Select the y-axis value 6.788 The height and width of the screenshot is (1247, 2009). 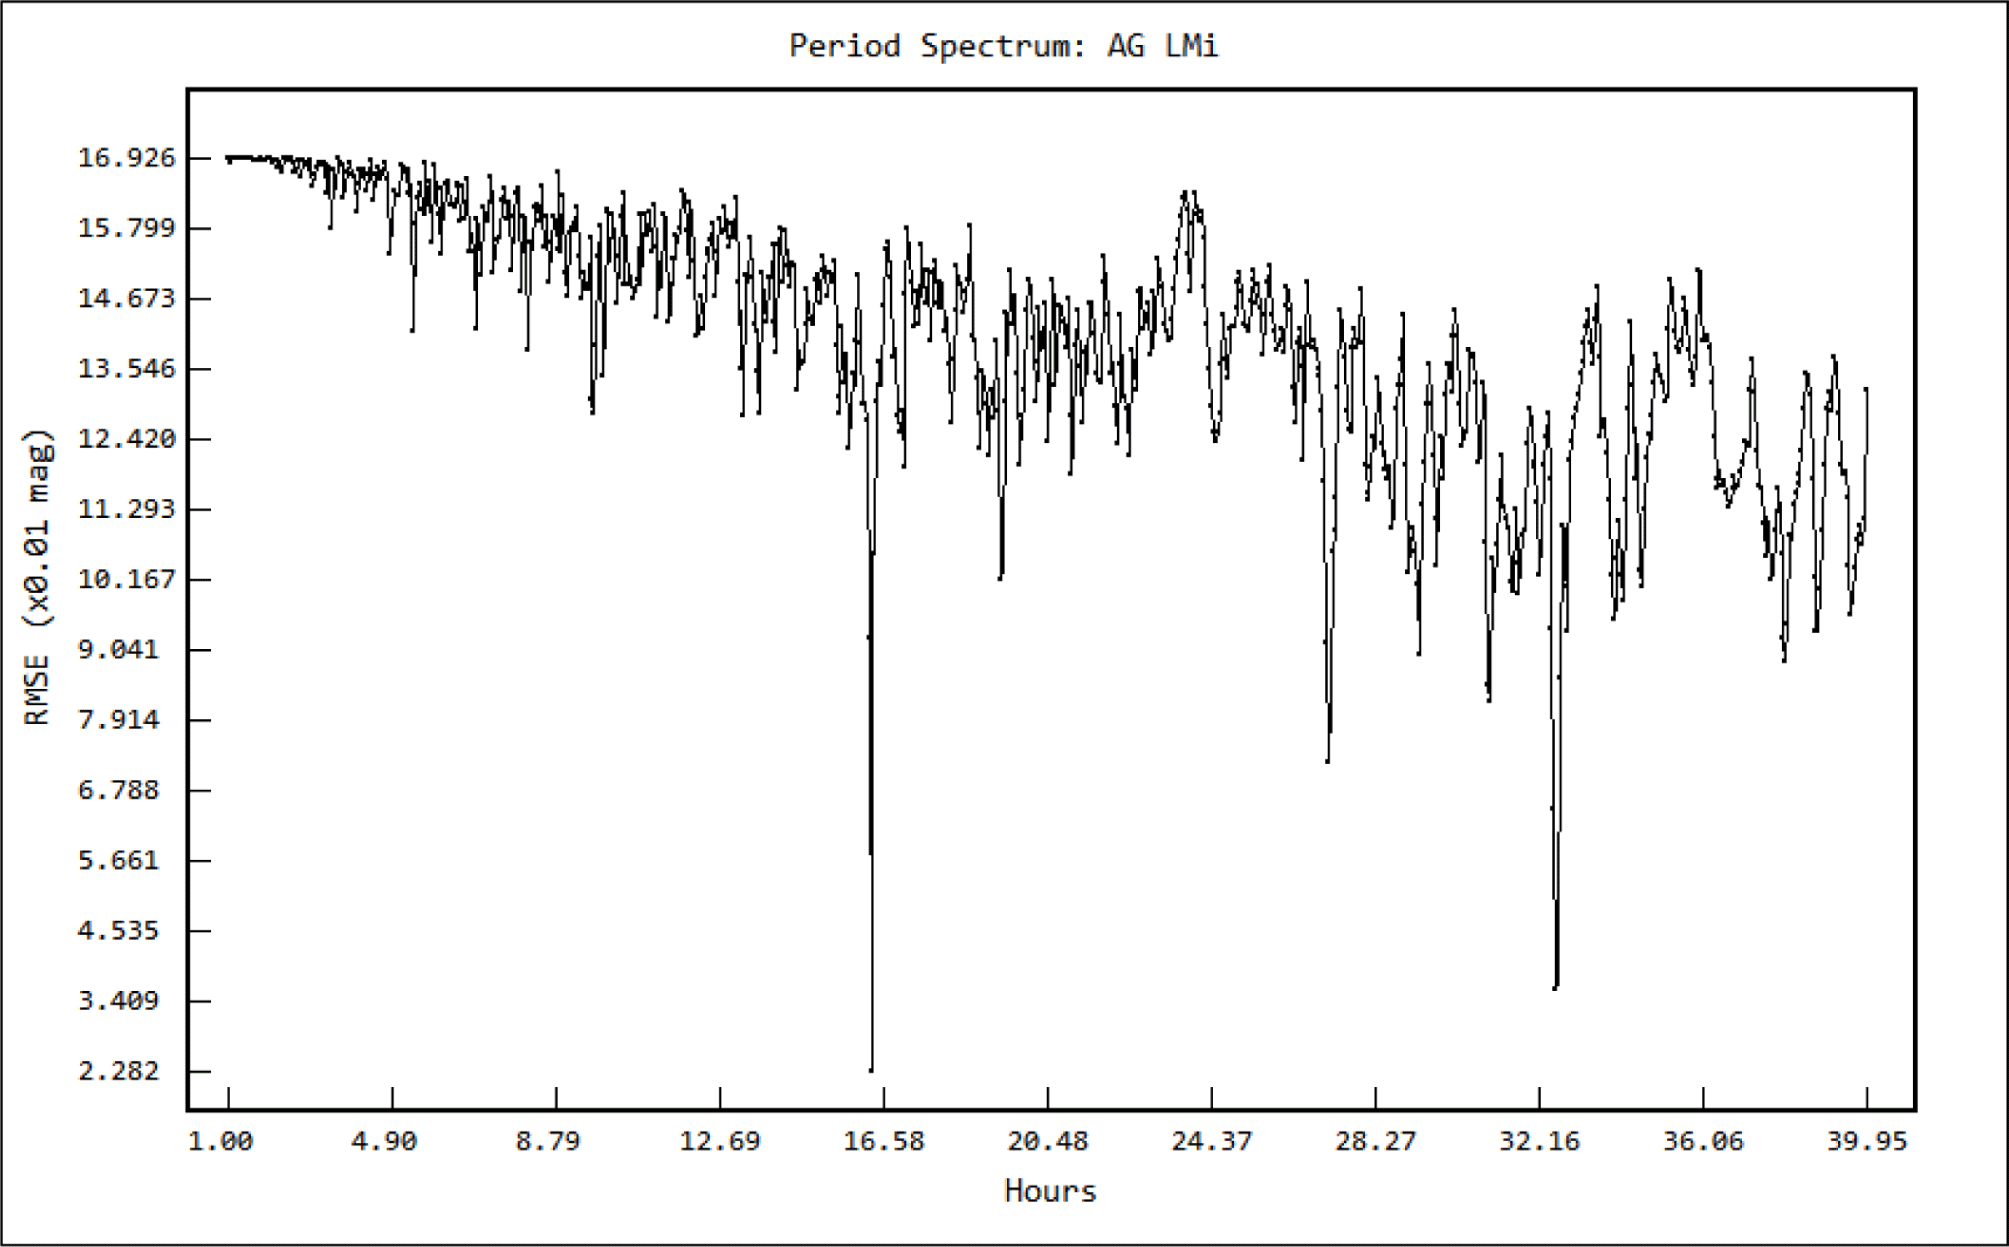pos(119,790)
